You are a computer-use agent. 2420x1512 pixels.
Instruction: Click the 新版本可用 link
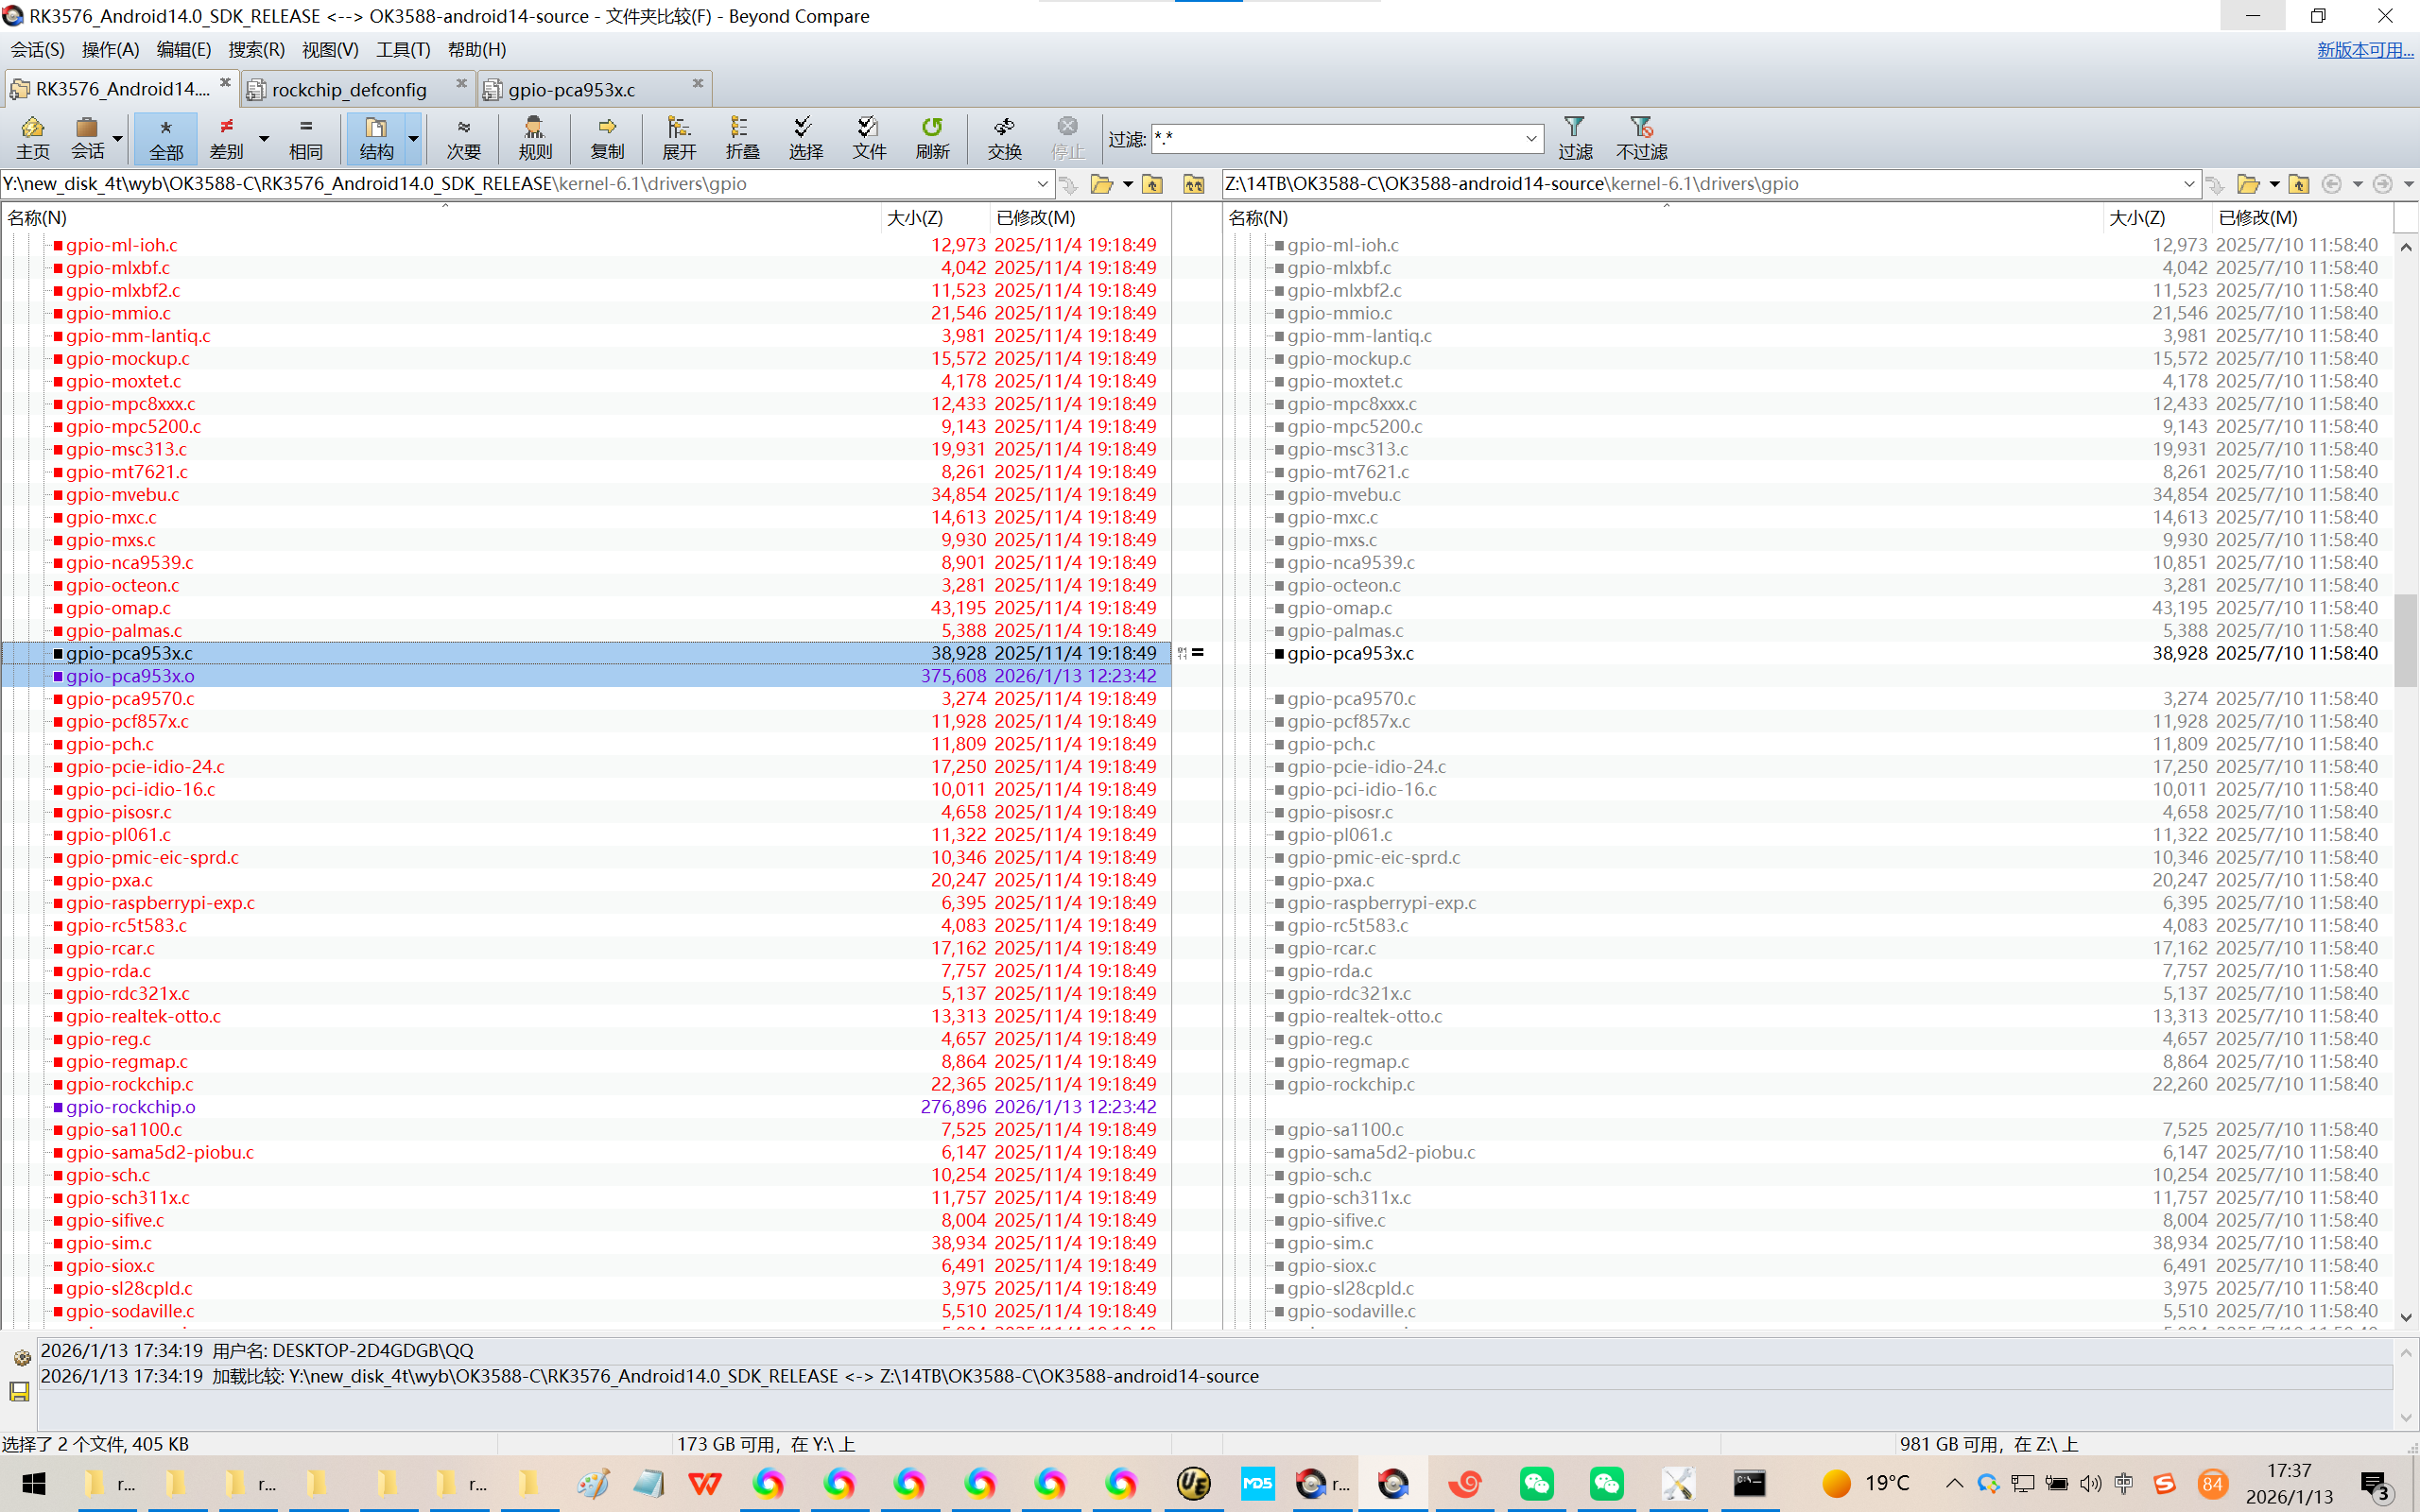(2364, 50)
